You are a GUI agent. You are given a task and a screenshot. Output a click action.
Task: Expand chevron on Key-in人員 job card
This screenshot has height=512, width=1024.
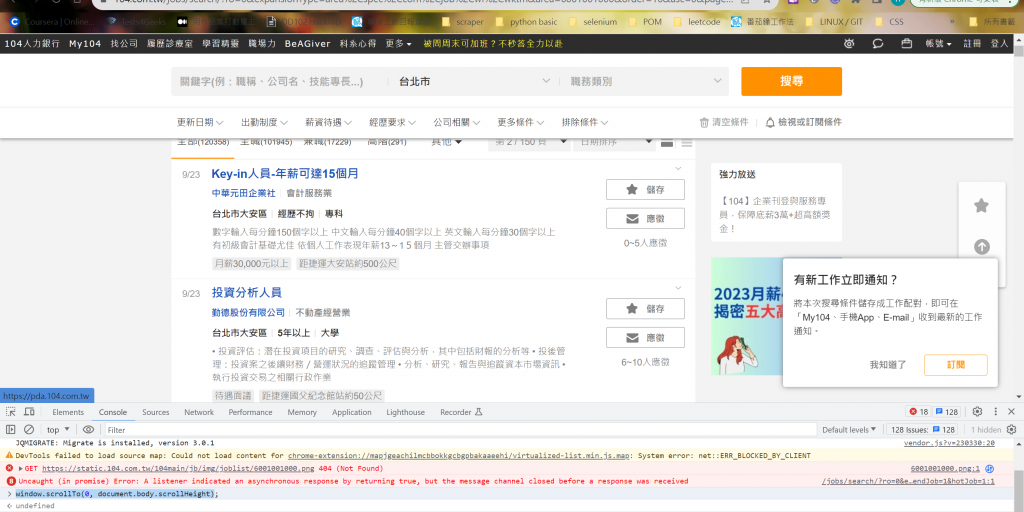tap(678, 169)
